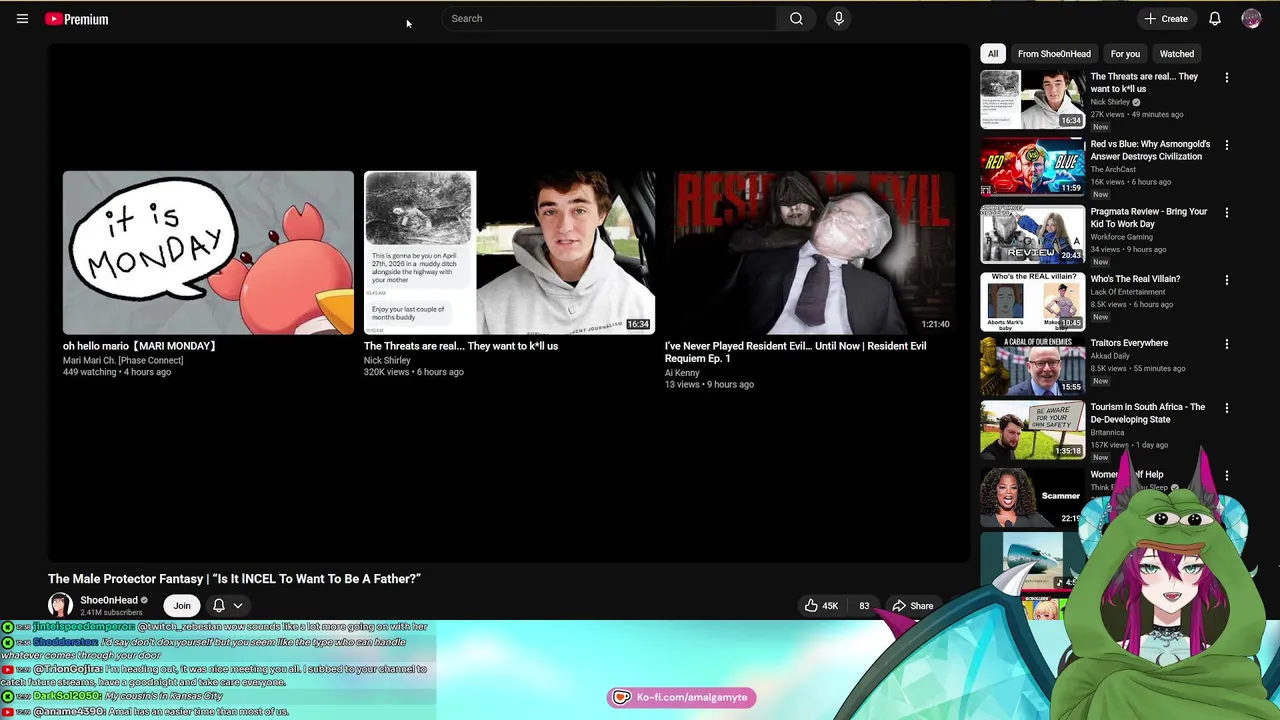Open sidebar thumbnail 'Red vs Blue' 11:59
This screenshot has width=1280, height=720.
(1032, 166)
